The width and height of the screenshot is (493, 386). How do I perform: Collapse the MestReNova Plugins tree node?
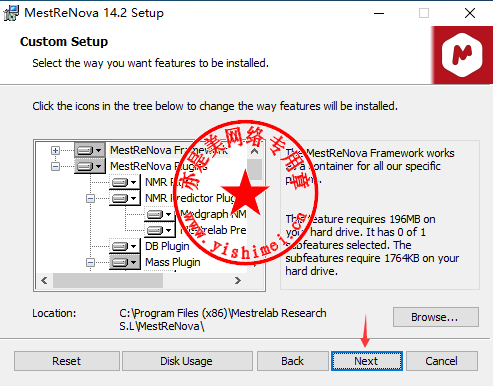point(55,166)
